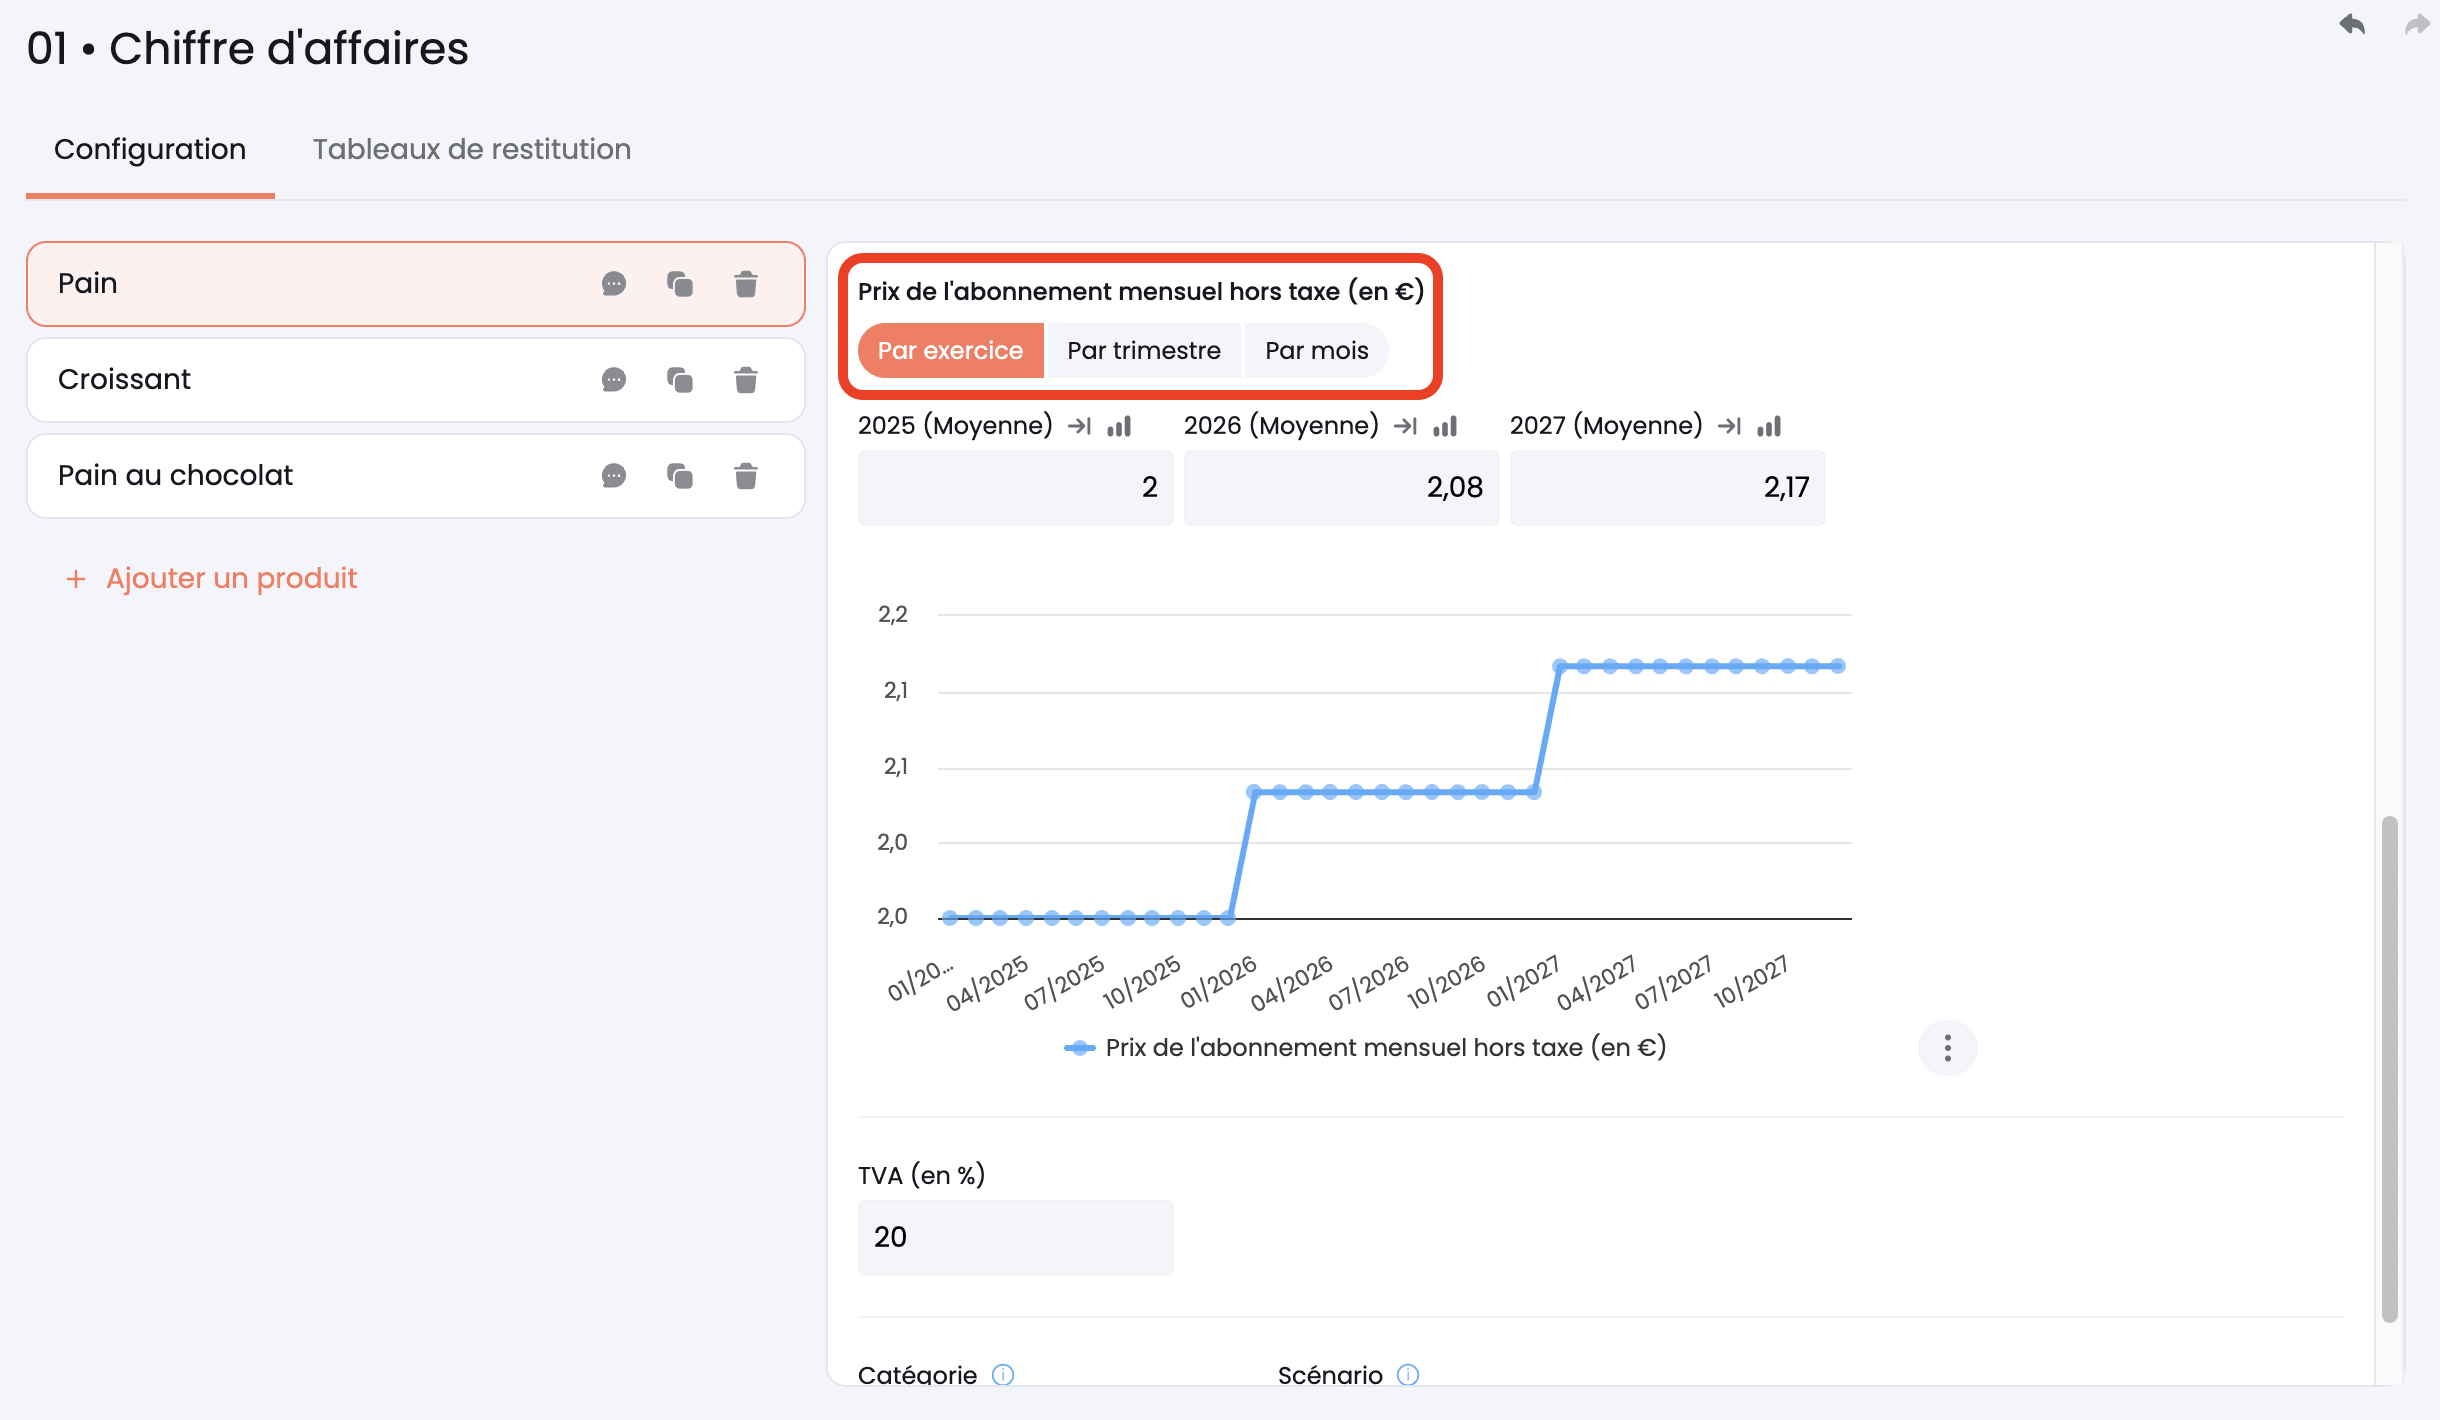
Task: Click the 2,2 y-axis label on chart
Action: coord(892,614)
